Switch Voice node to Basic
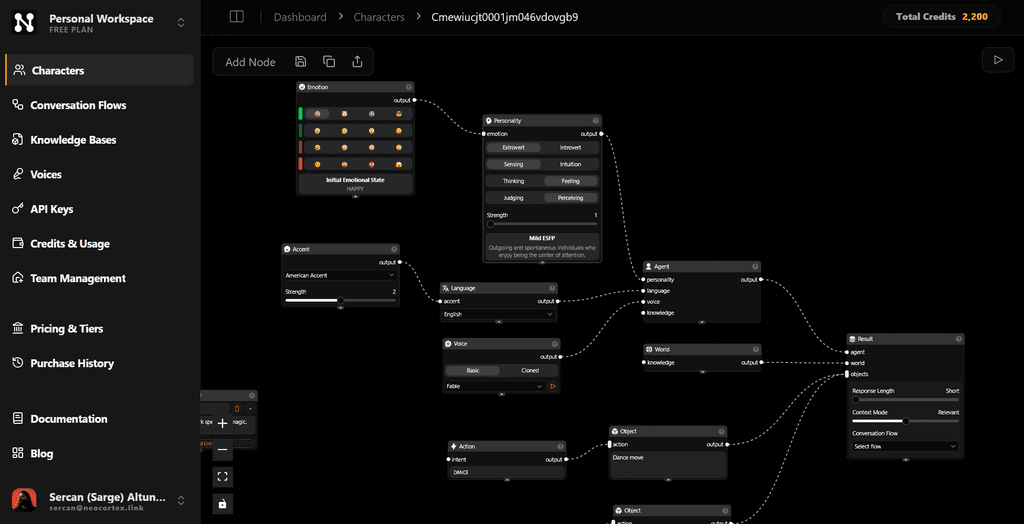Screen dimensions: 1024x524 pos(473,370)
